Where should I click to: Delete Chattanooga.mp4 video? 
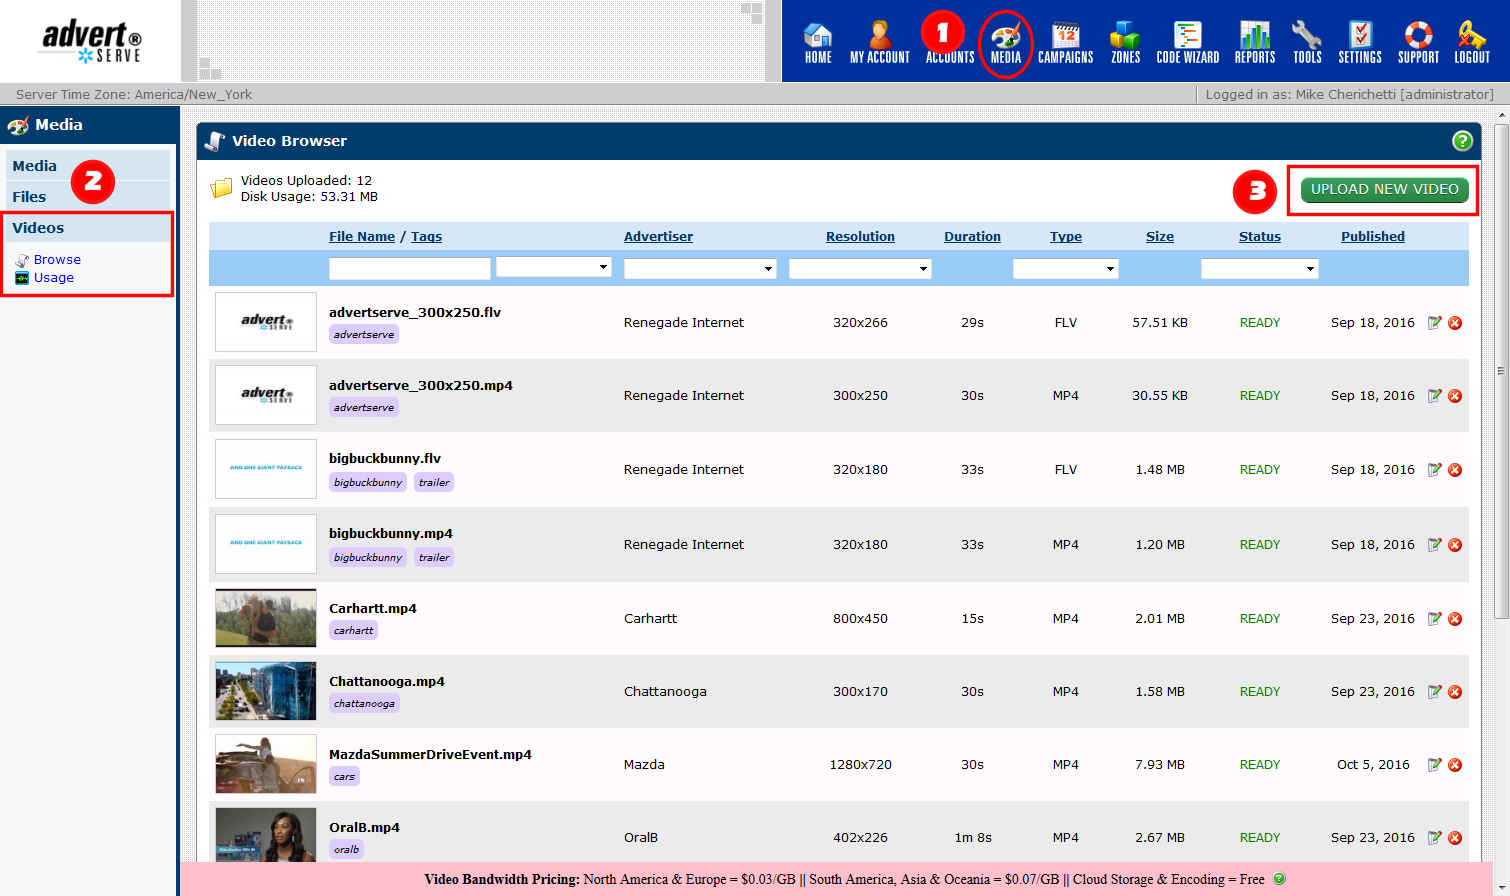click(1455, 692)
